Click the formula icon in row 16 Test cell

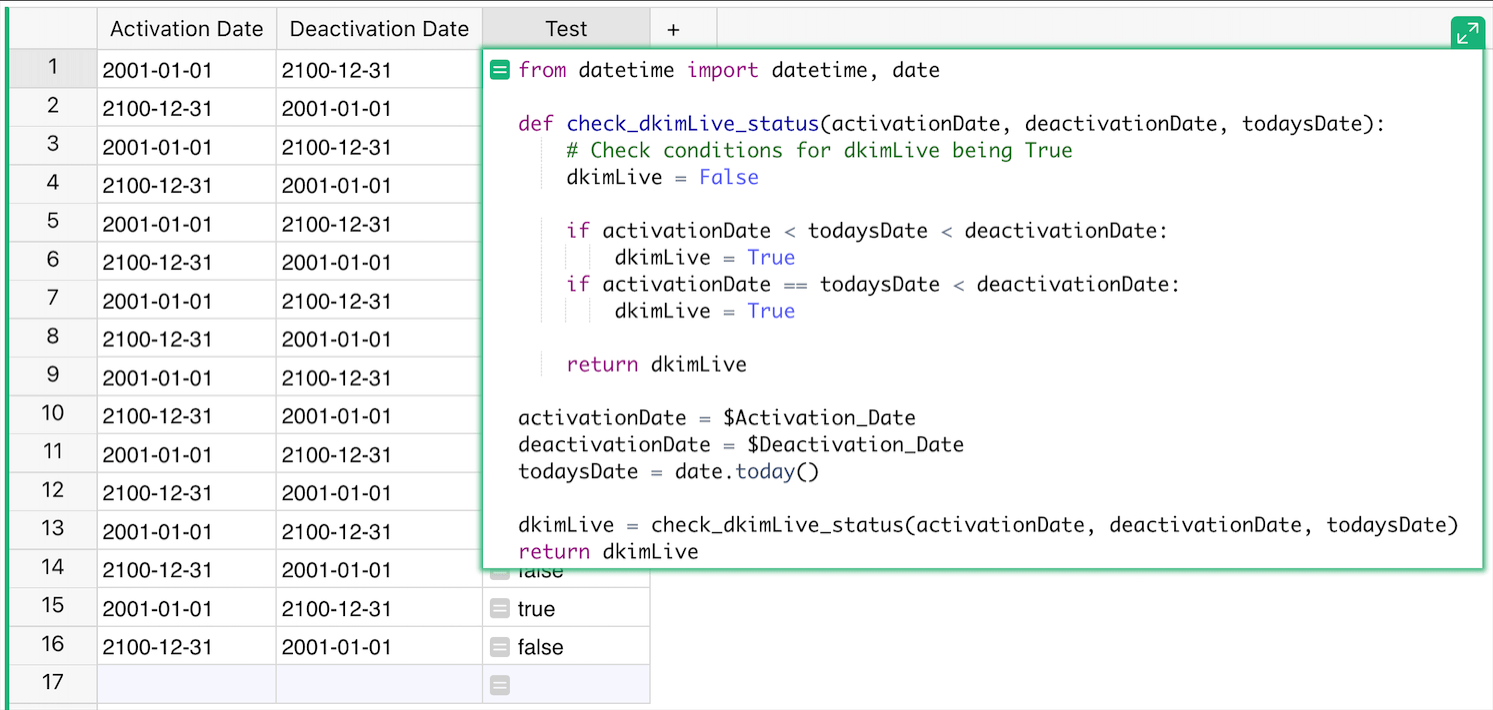tap(500, 647)
